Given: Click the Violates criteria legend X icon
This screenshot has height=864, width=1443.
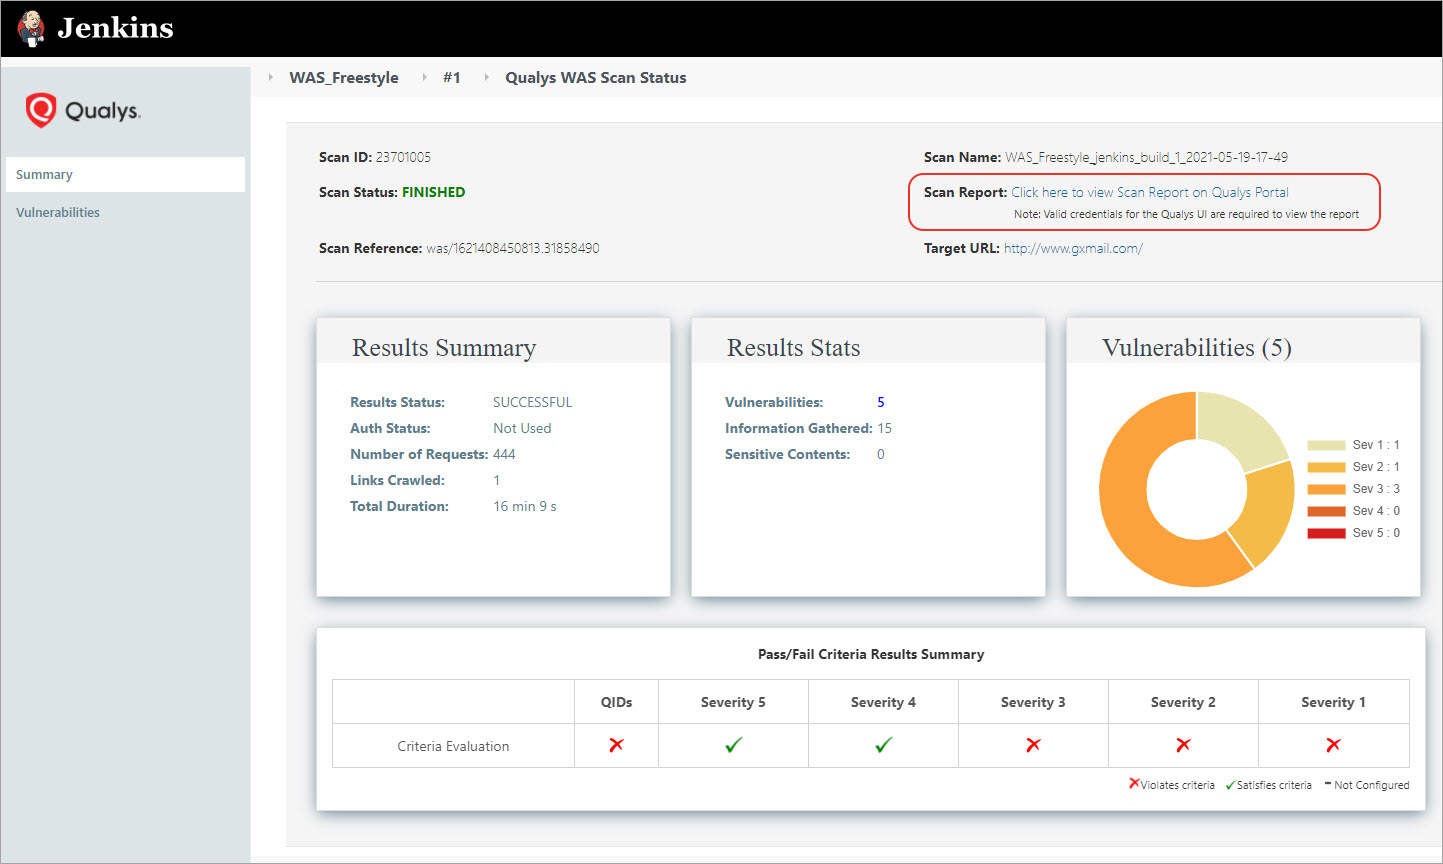Looking at the screenshot, I should [x=1134, y=784].
